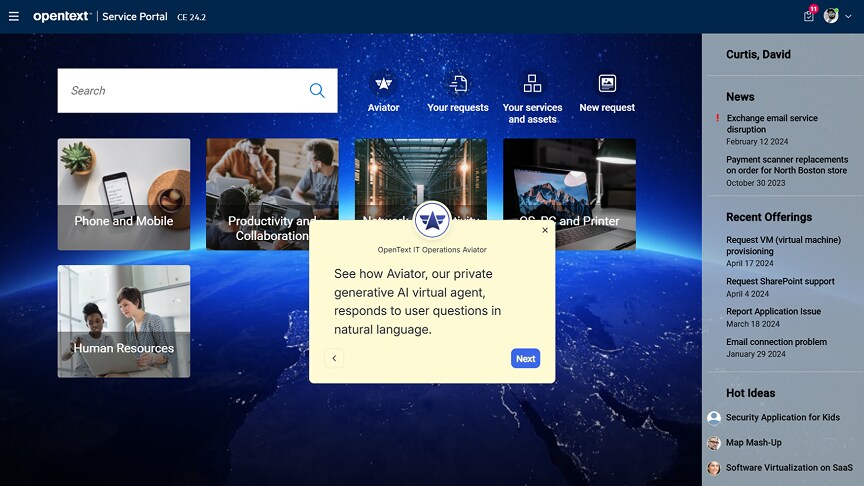Open the Payment scanner replacements news item
Screen dimensions: 864x486
click(787, 165)
